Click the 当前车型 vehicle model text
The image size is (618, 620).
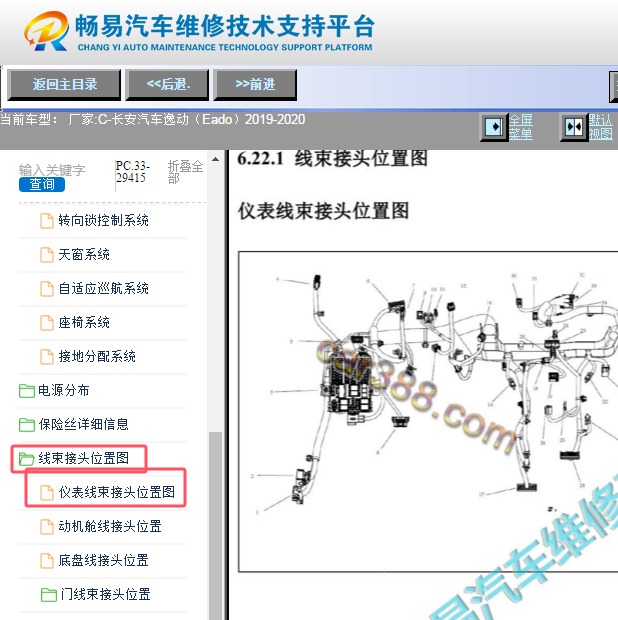(x=153, y=119)
